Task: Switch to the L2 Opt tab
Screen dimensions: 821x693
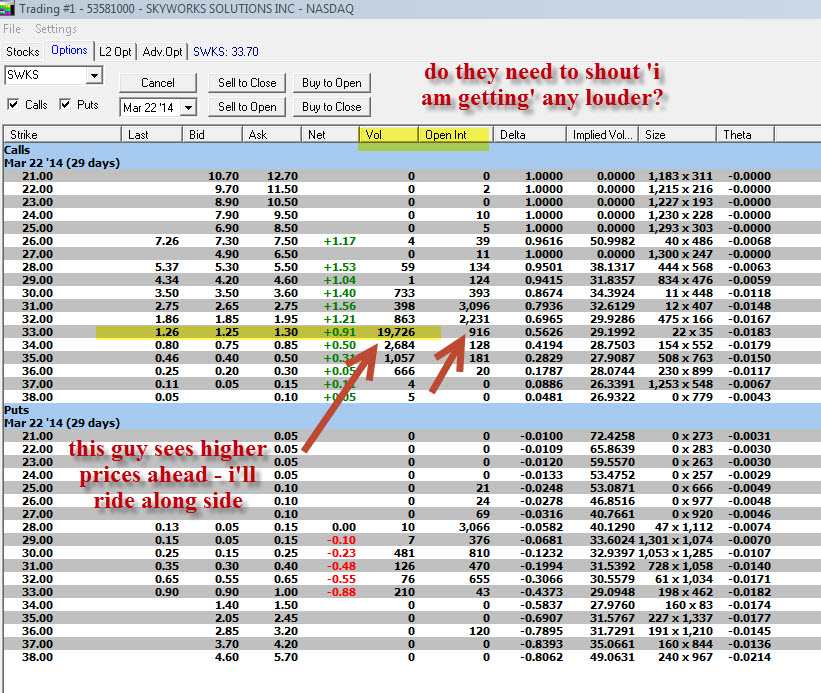Action: 115,51
